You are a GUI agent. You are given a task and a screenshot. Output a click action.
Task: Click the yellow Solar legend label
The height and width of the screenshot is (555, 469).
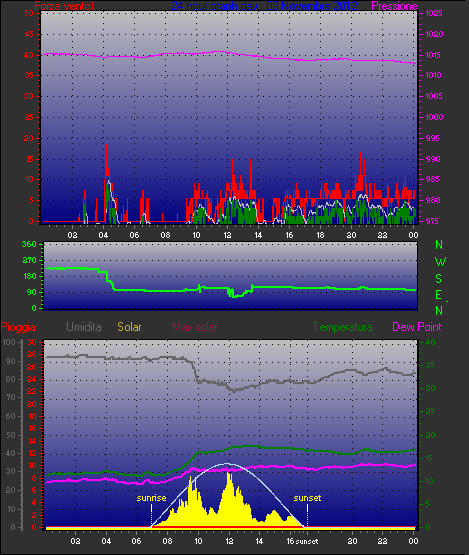(129, 327)
